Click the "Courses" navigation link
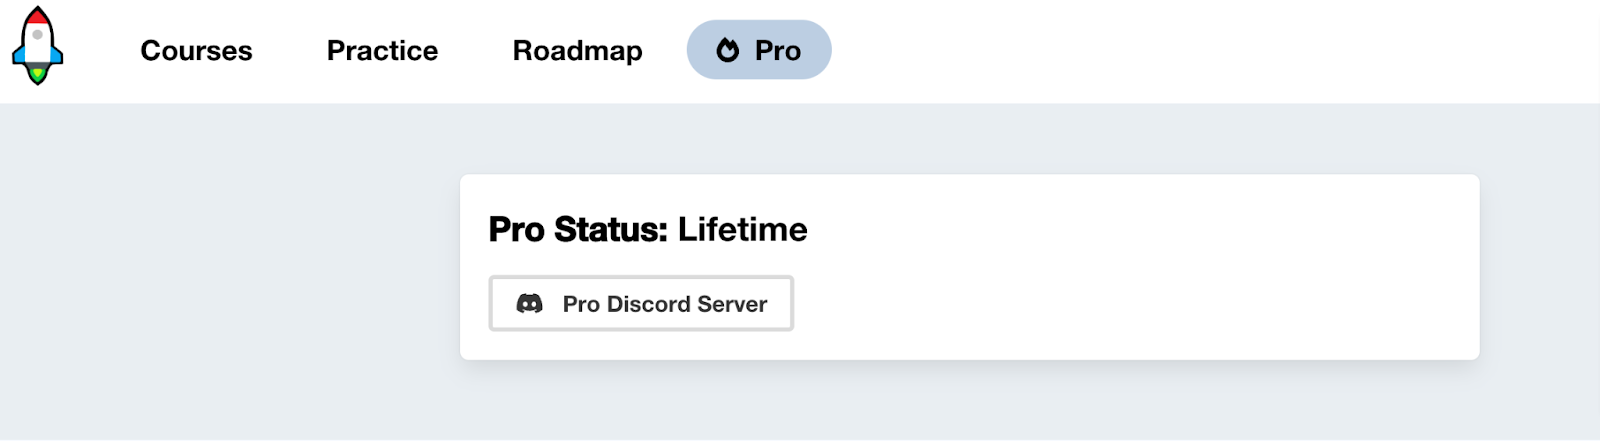The width and height of the screenshot is (1600, 441). [x=196, y=50]
